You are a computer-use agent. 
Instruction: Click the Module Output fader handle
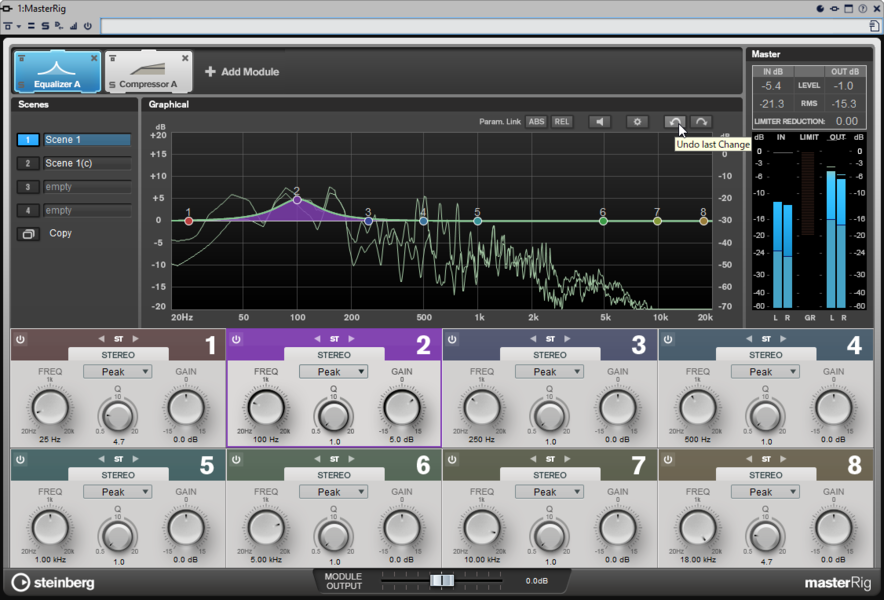(441, 580)
